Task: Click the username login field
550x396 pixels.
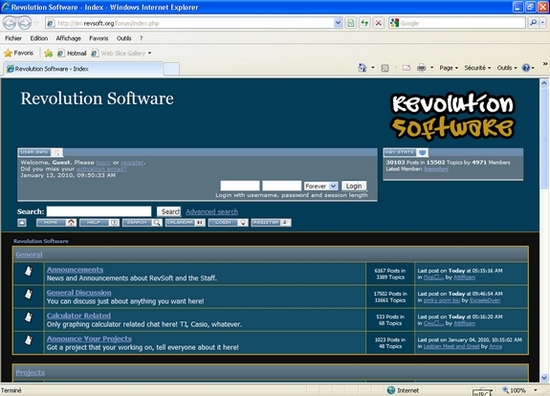Action: click(240, 186)
